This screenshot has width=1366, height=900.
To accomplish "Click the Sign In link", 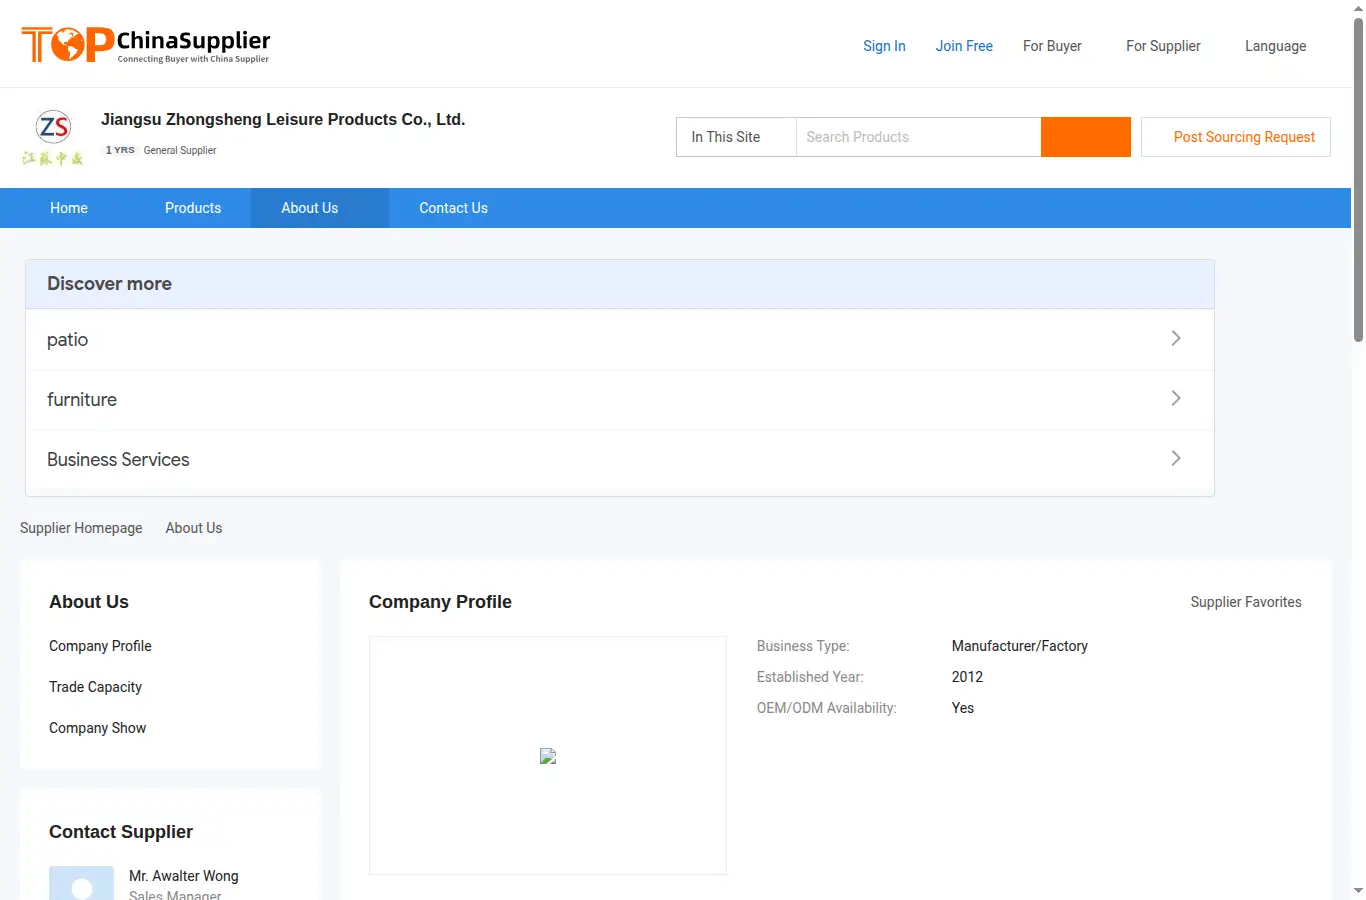I will [884, 46].
